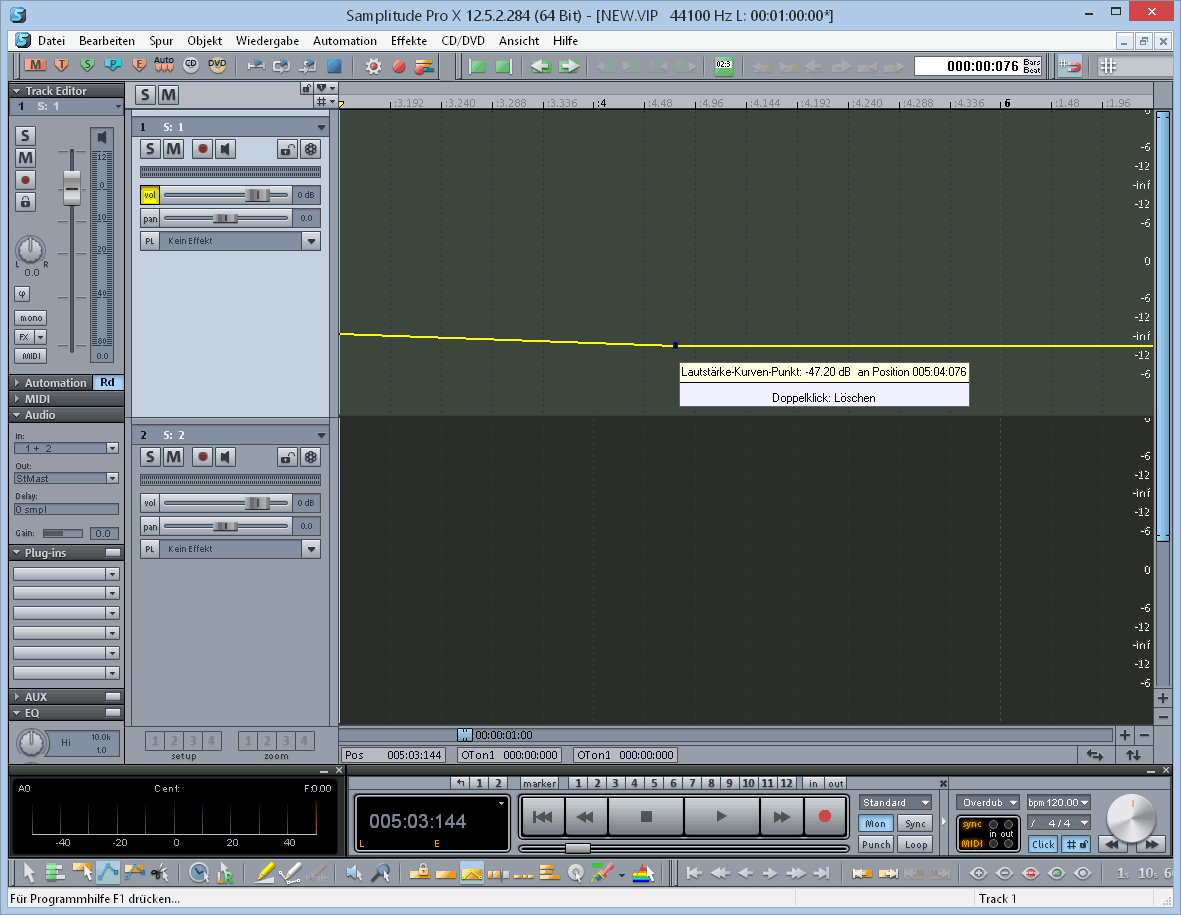Open the Spur menu
The height and width of the screenshot is (915, 1181).
pos(161,41)
